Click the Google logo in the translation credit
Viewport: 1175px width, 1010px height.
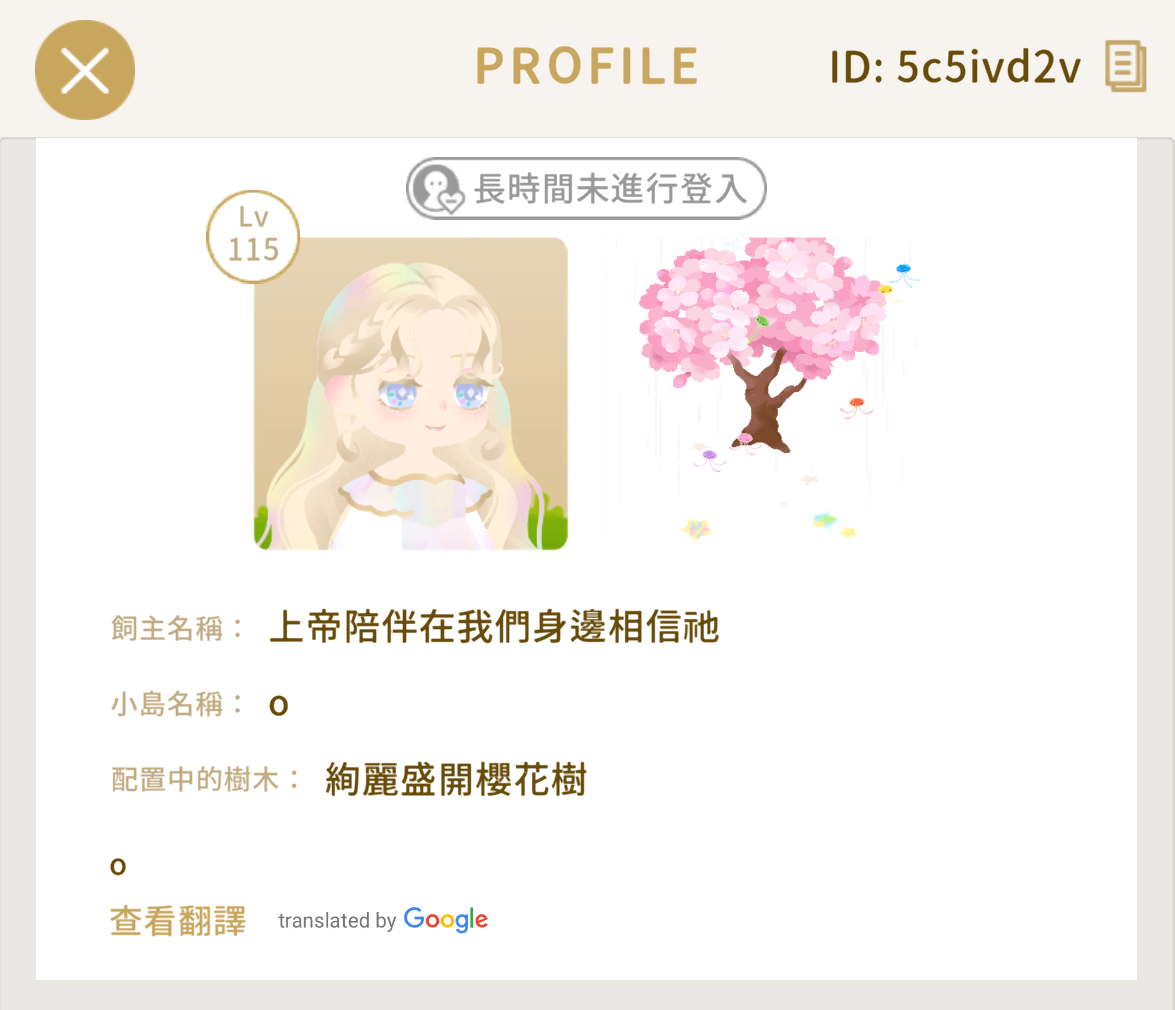pyautogui.click(x=446, y=919)
